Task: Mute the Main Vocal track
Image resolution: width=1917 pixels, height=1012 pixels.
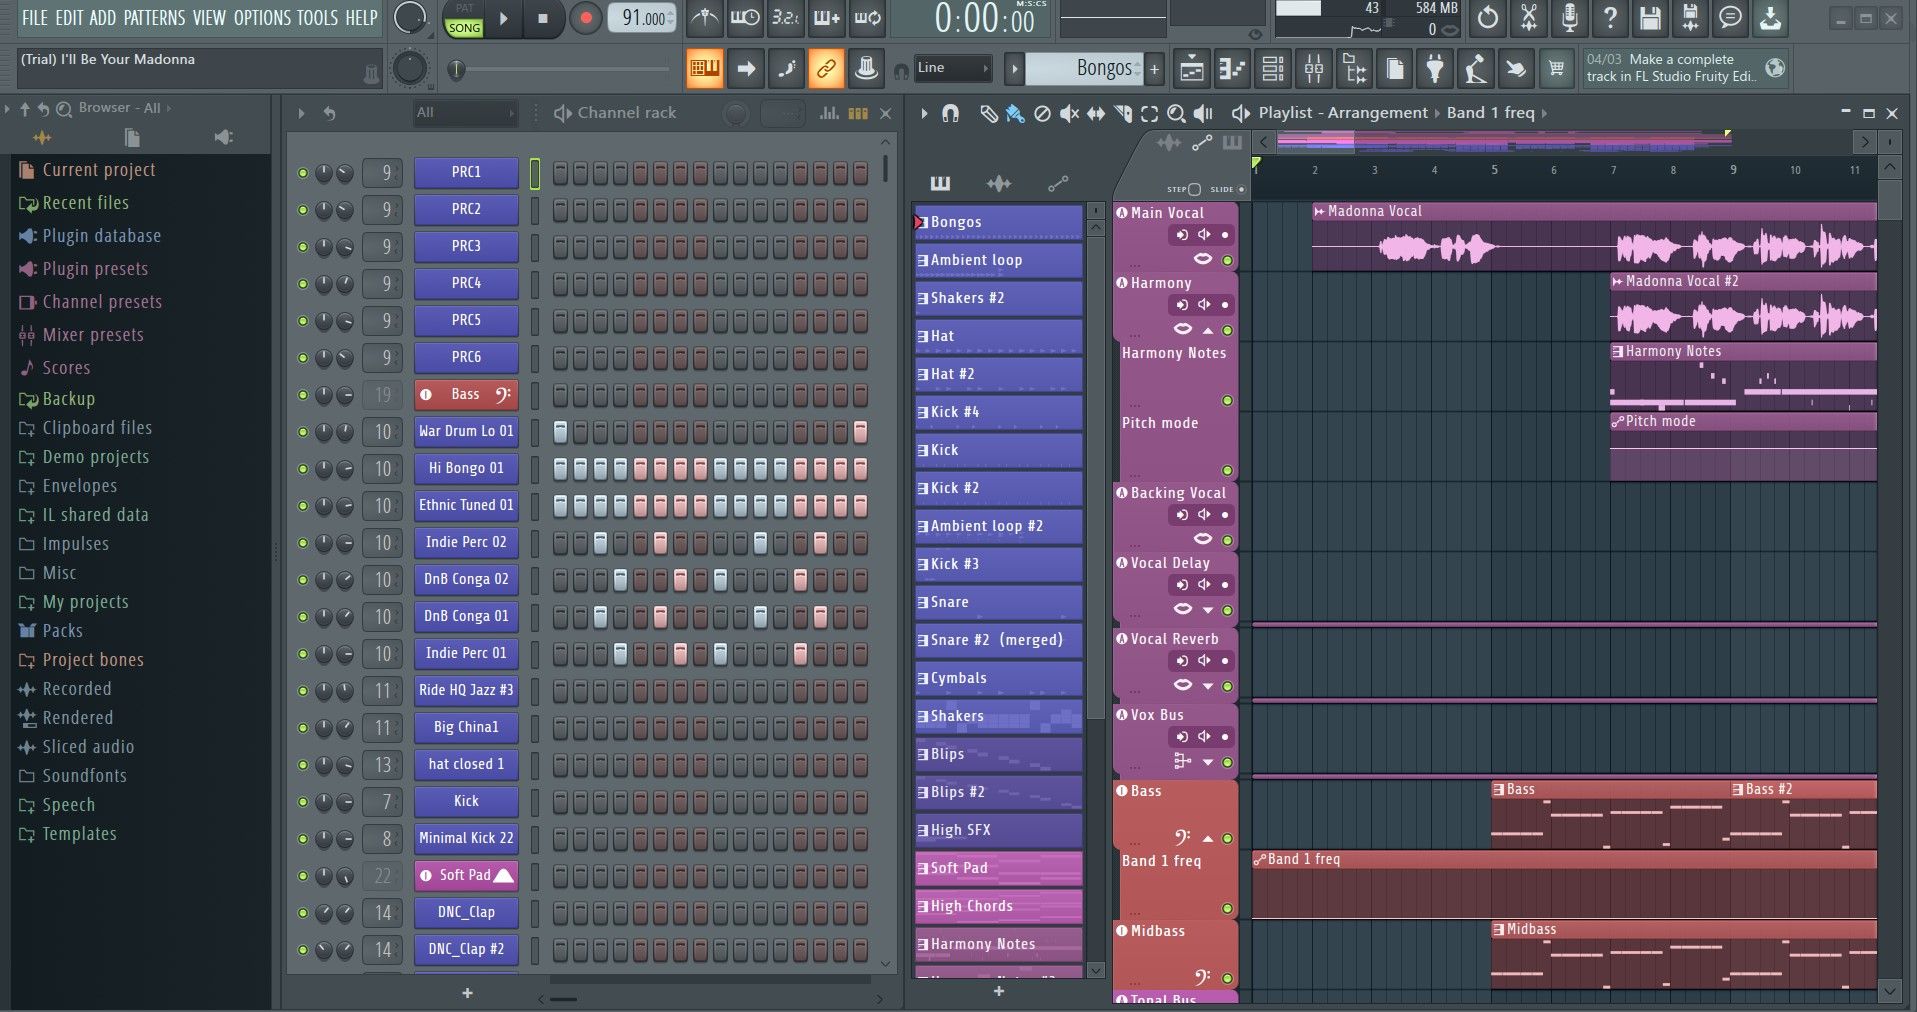Action: [1228, 260]
